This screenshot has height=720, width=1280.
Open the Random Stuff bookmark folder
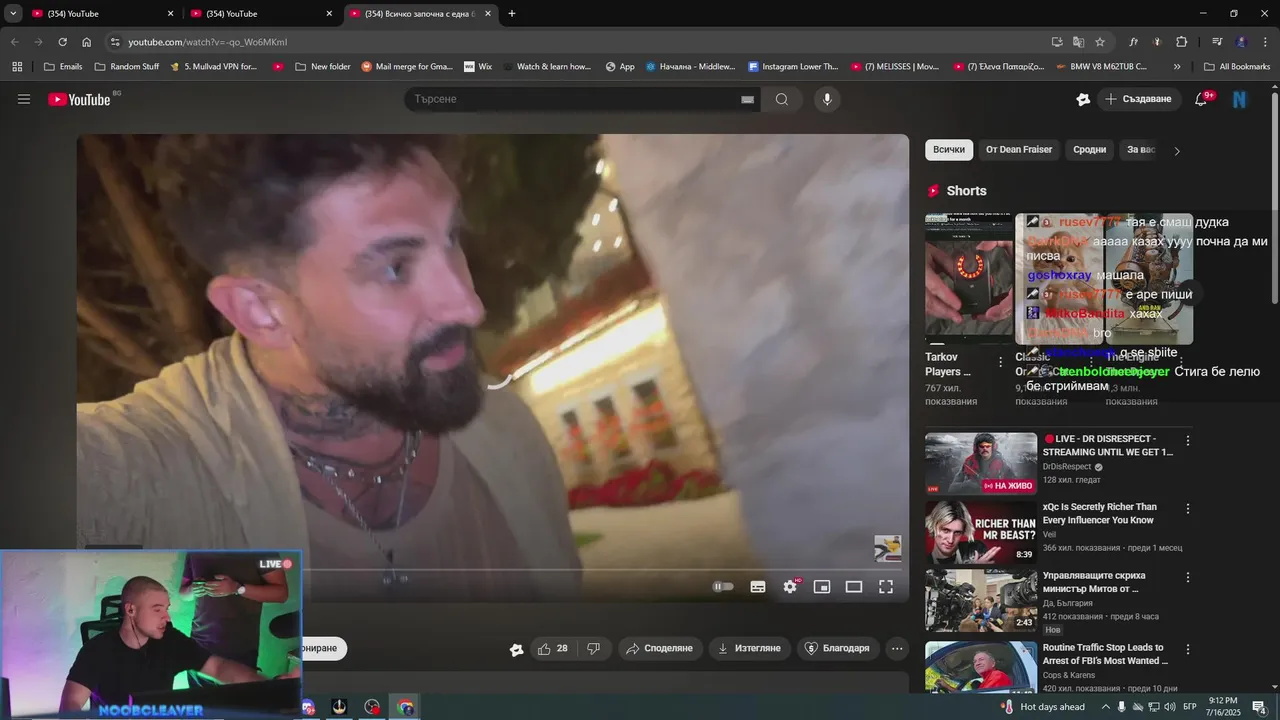[x=126, y=67]
